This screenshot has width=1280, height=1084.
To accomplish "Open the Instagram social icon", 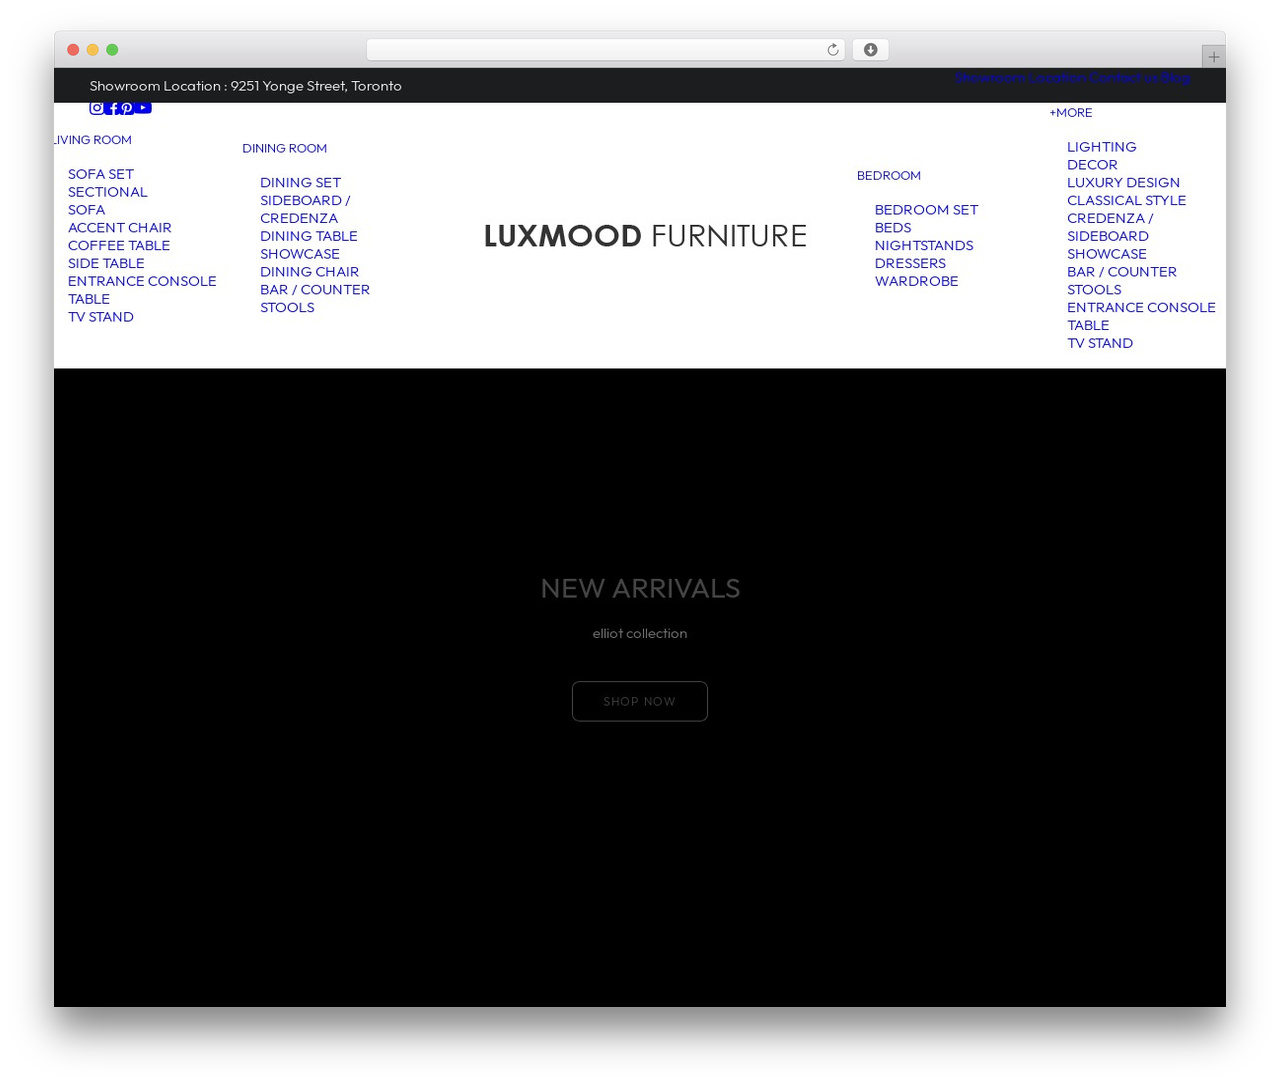I will tap(96, 108).
